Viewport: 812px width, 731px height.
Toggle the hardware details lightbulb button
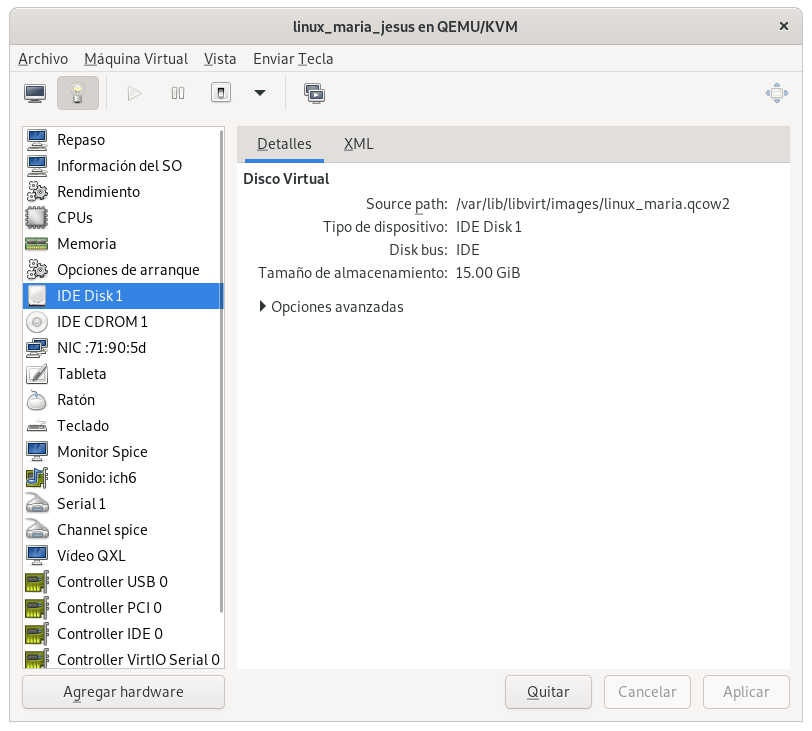pyautogui.click(x=77, y=93)
